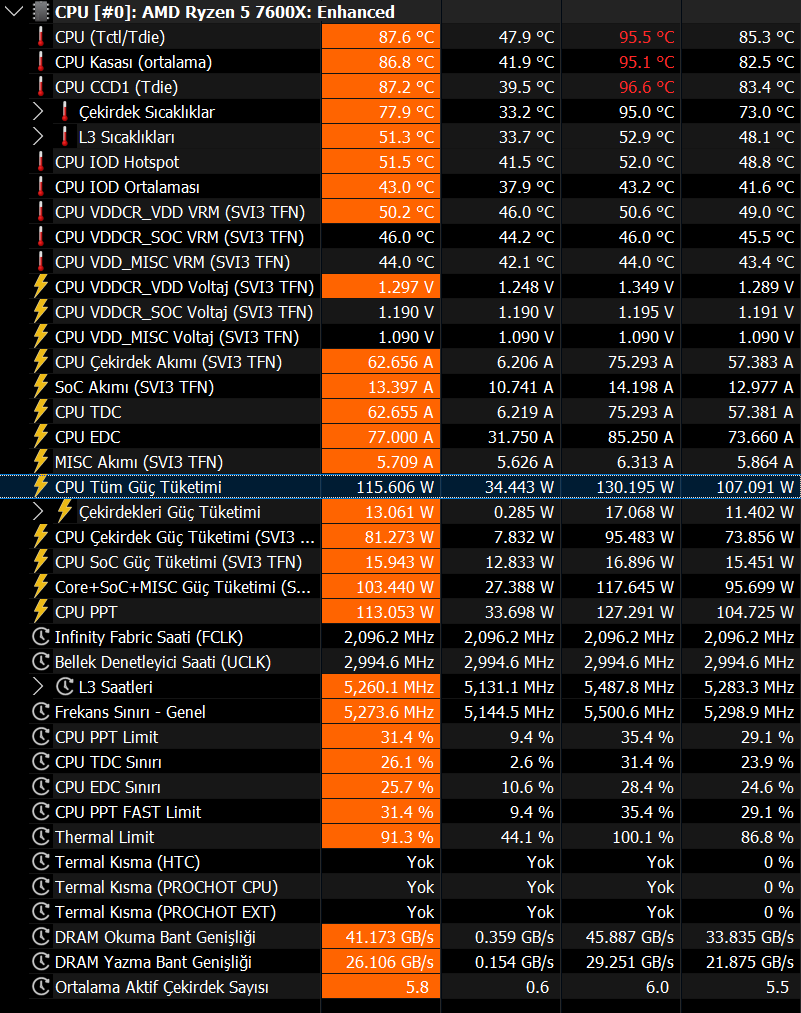Click the 95.5 °C maximum Tctl/Tdie value
This screenshot has height=1013, width=801.
[x=646, y=37]
